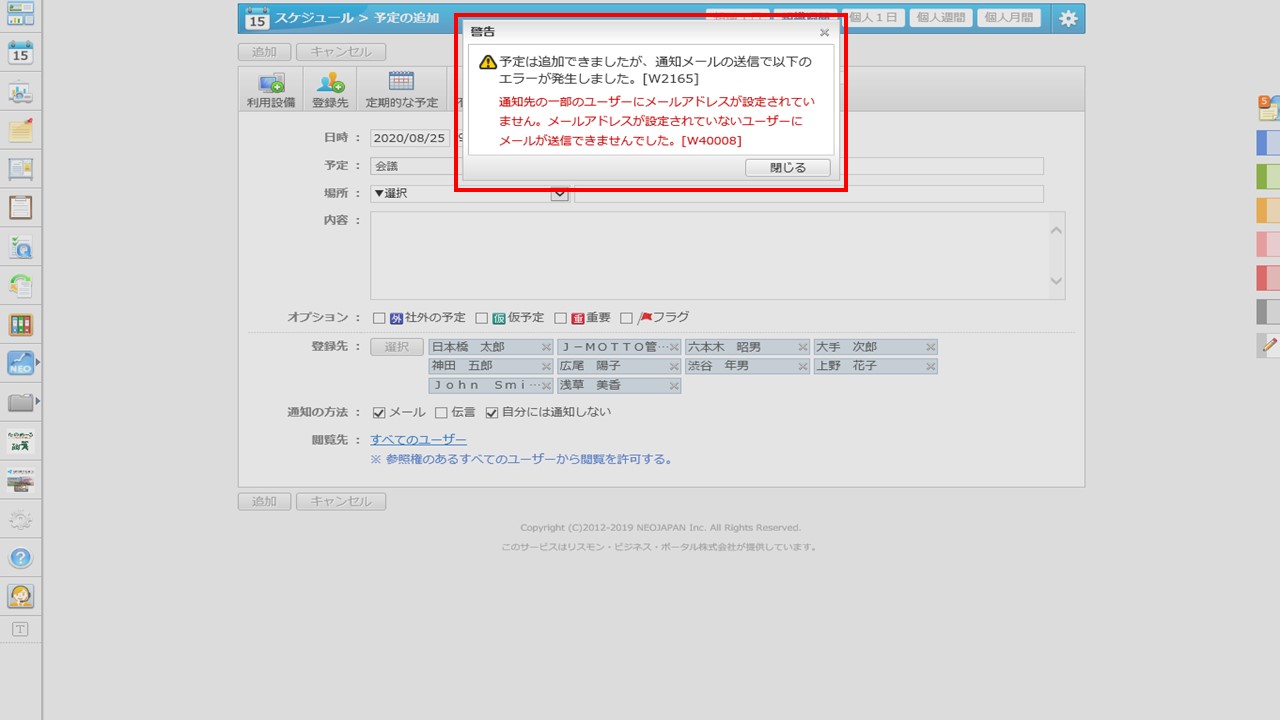Click the date field 2020/08/25

[x=411, y=138]
